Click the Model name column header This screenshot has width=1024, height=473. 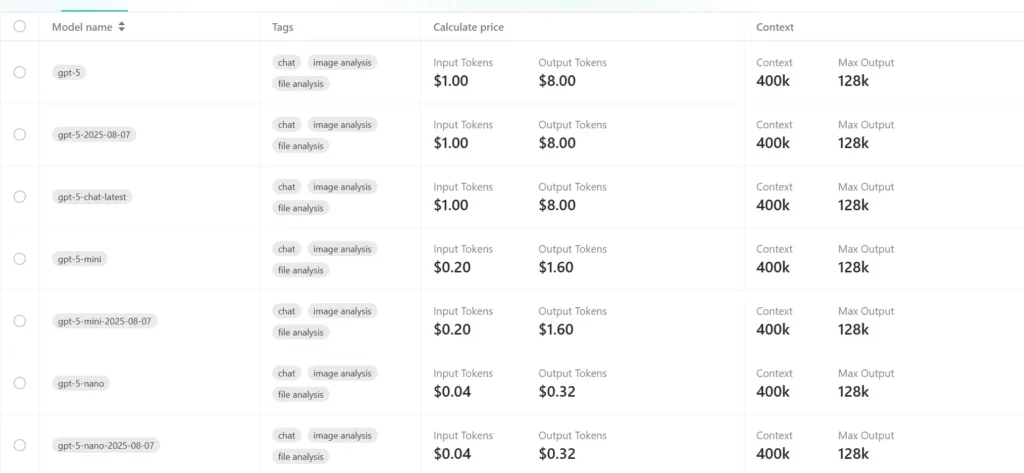point(82,27)
